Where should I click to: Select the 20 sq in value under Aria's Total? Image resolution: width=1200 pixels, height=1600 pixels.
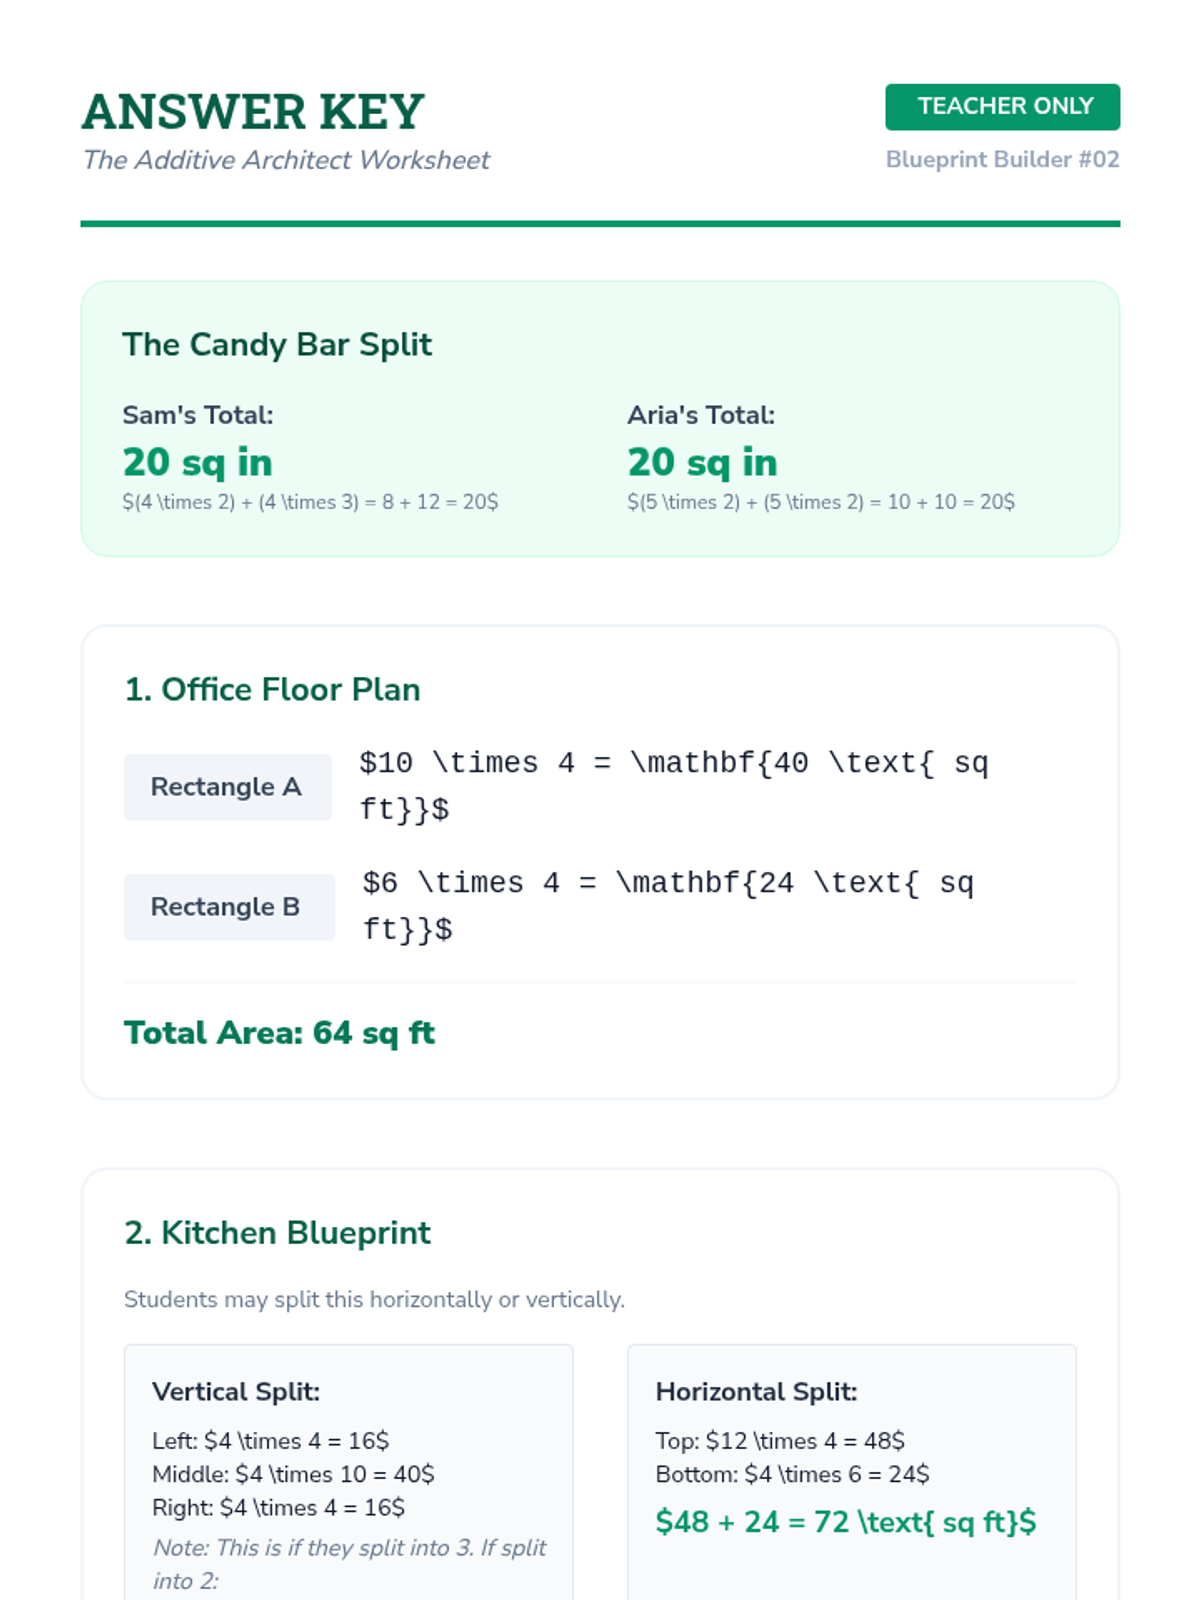(702, 463)
